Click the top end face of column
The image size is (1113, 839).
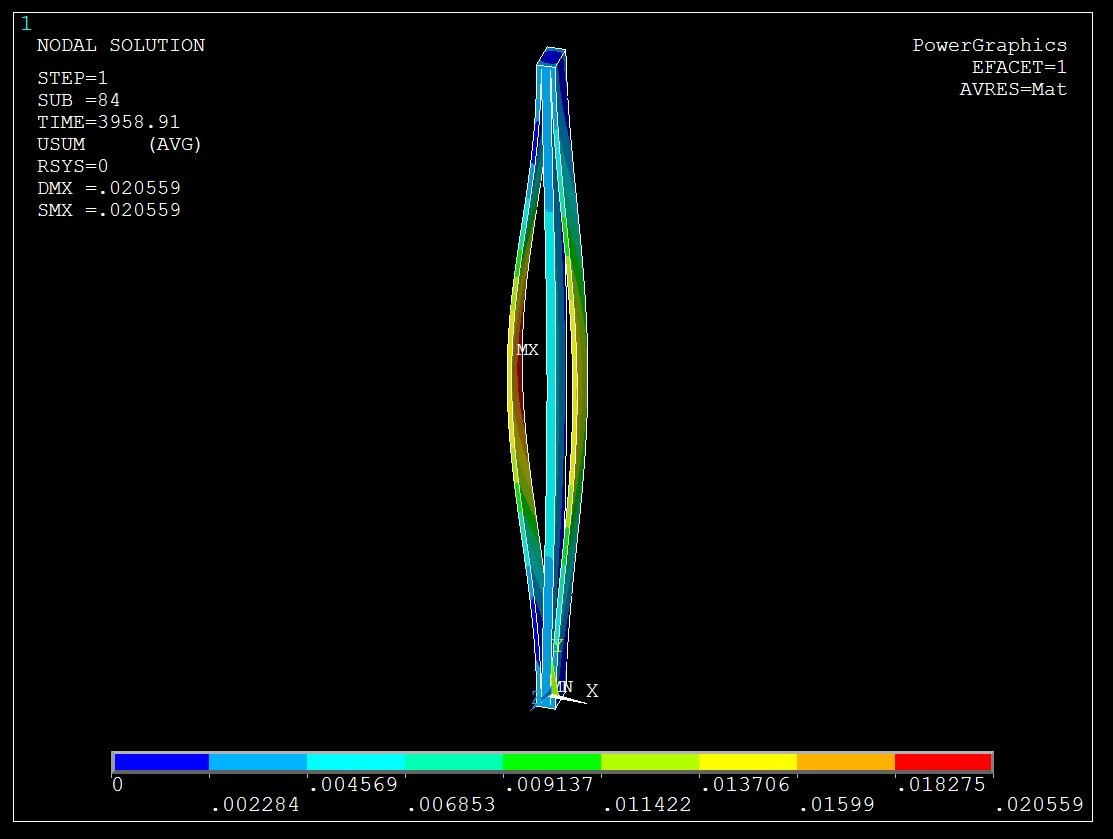coord(551,57)
